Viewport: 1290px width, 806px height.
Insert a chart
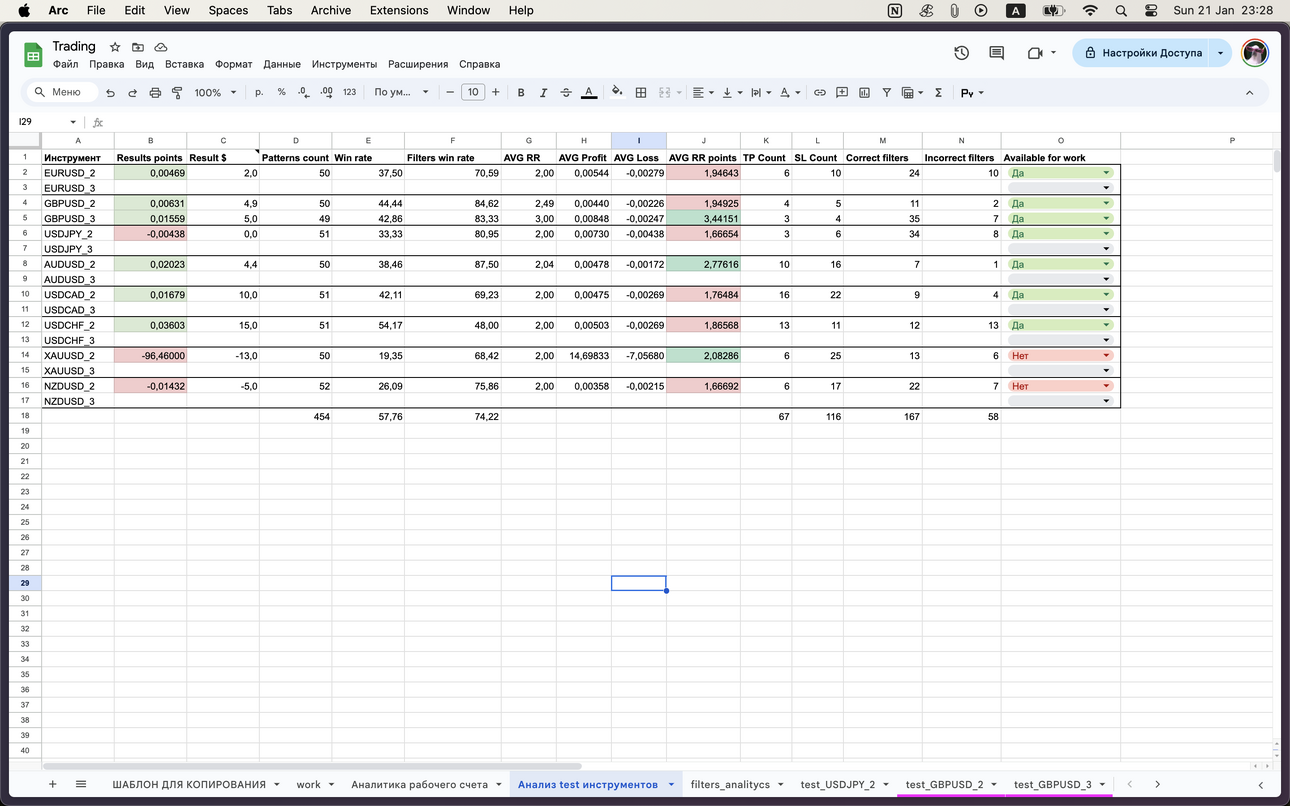pyautogui.click(x=864, y=92)
